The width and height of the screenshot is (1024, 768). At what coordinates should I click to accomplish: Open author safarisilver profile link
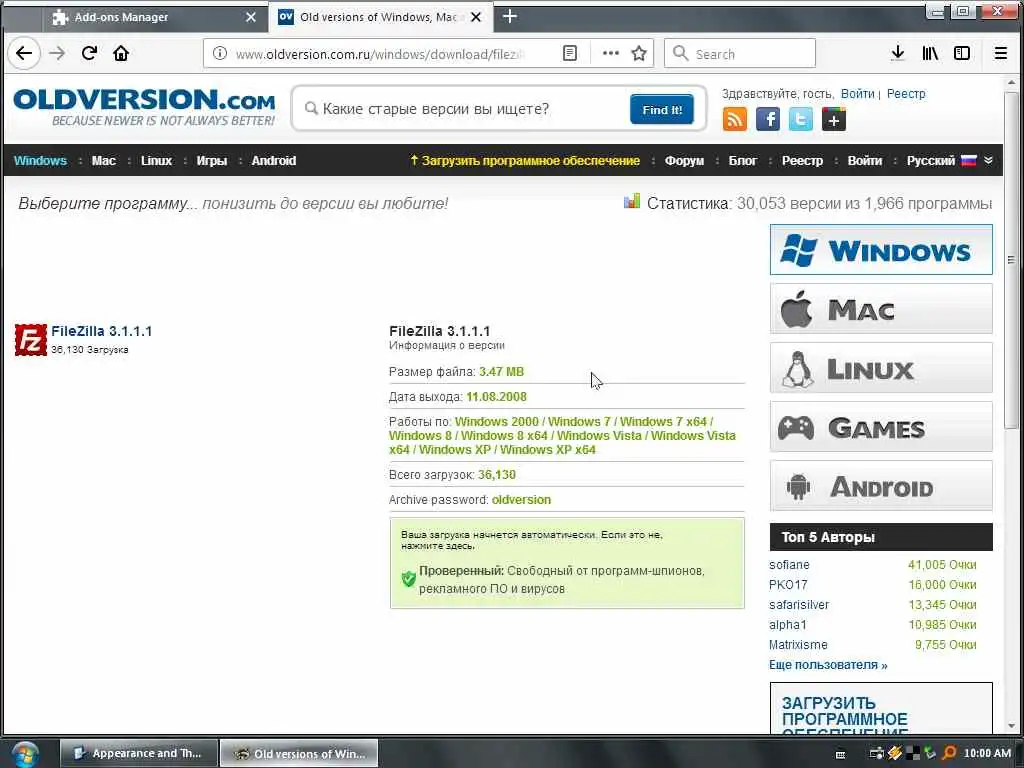(x=799, y=605)
